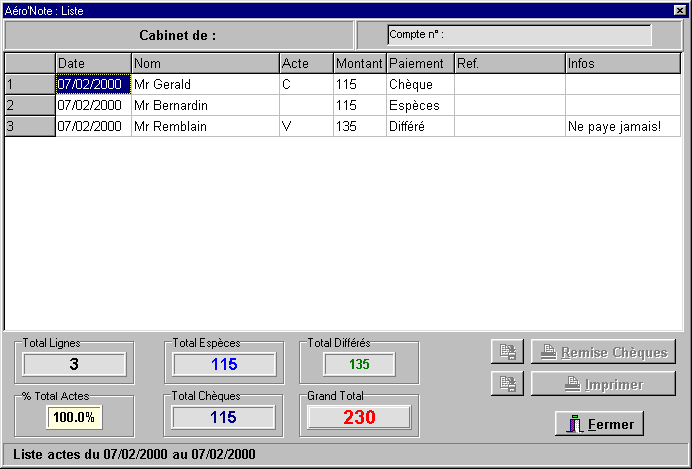Click the Total Chèques value field

coord(223,417)
